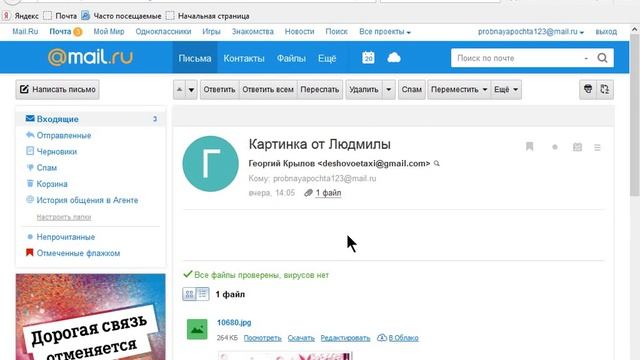Viewport: 640px width, 360px height.
Task: Save attachment В Облако
Action: [398, 338]
